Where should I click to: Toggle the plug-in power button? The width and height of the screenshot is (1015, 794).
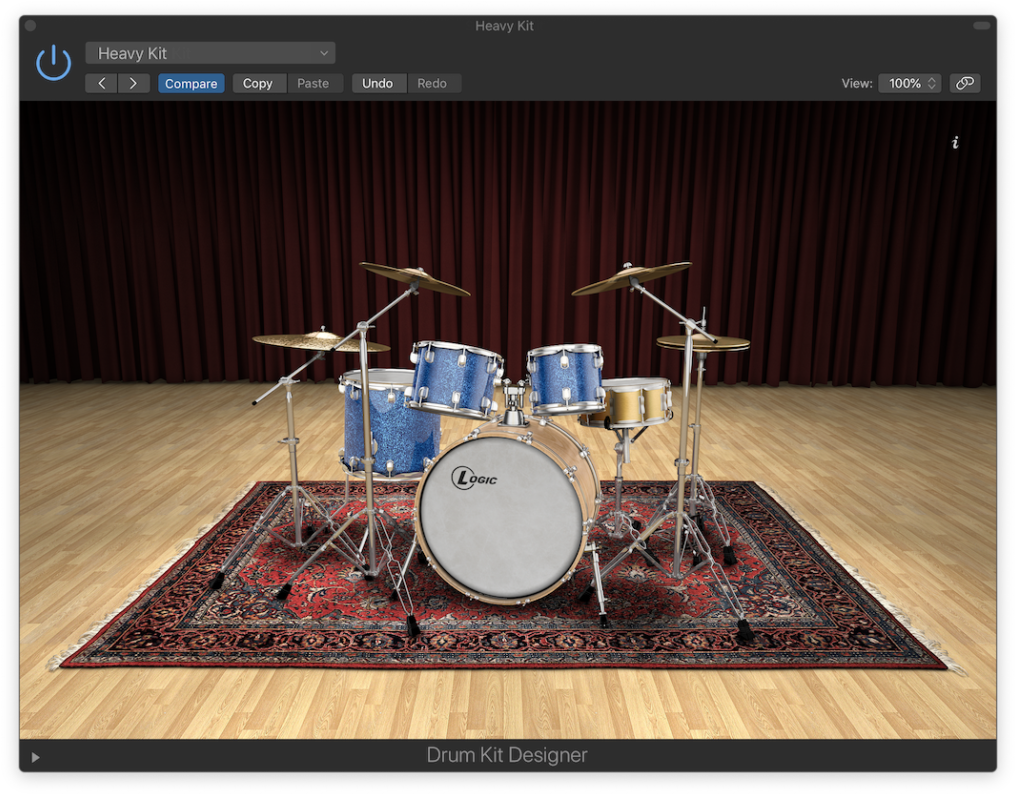(x=53, y=63)
